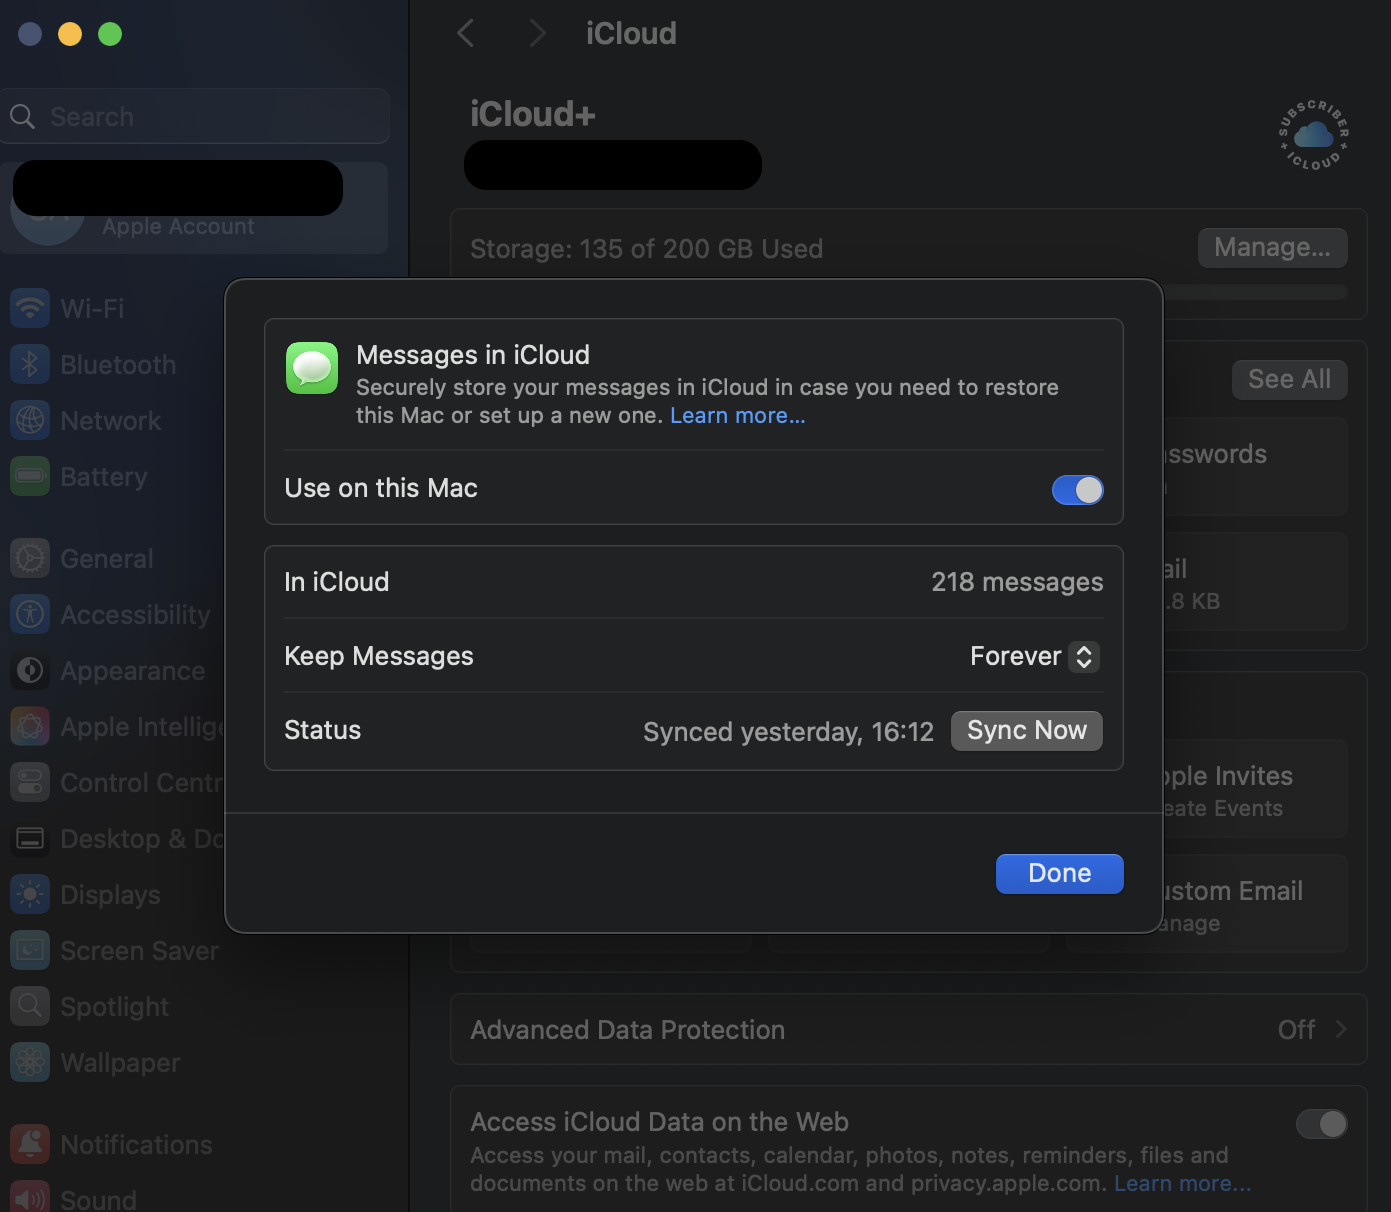Click the Spotlight magnifier icon in sidebar

pos(30,1006)
